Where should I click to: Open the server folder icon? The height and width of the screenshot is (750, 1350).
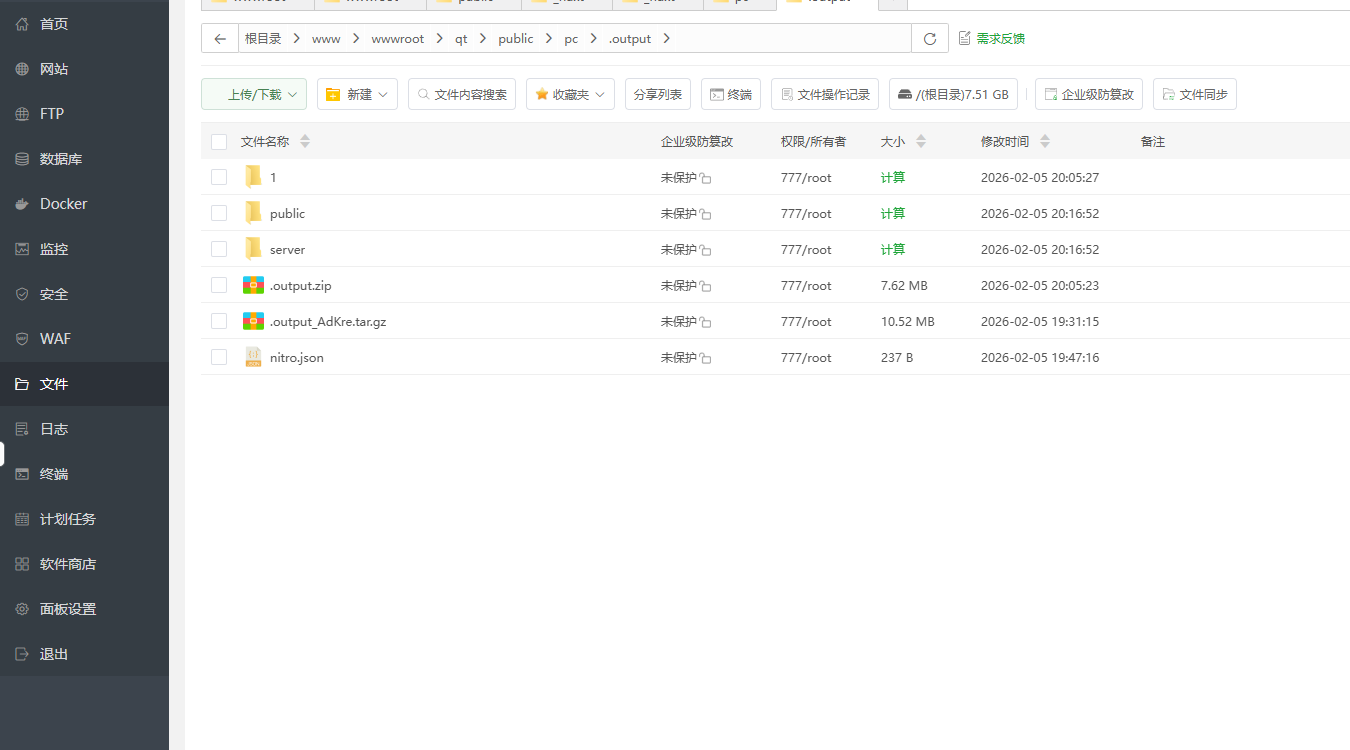click(253, 249)
